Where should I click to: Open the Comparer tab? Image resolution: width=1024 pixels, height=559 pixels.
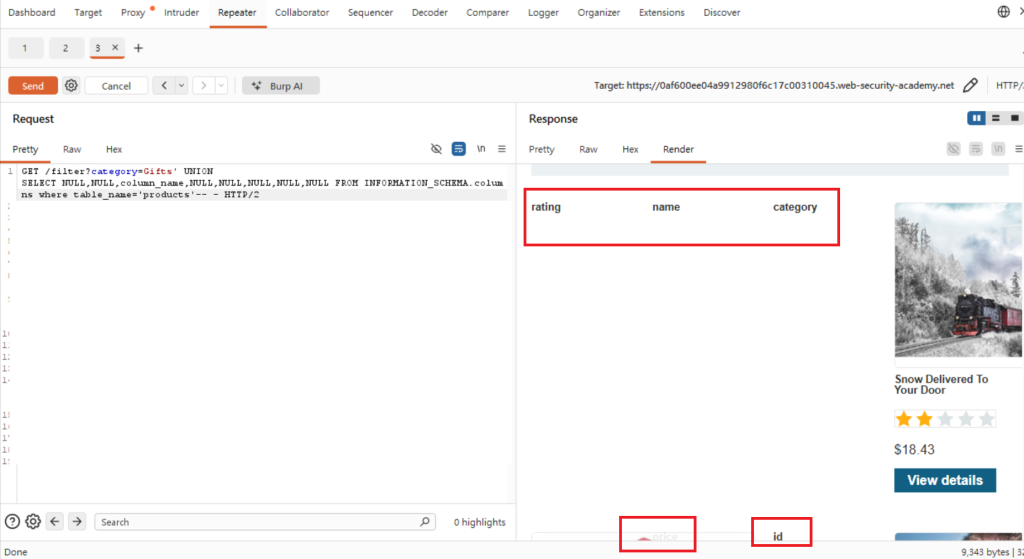487,12
